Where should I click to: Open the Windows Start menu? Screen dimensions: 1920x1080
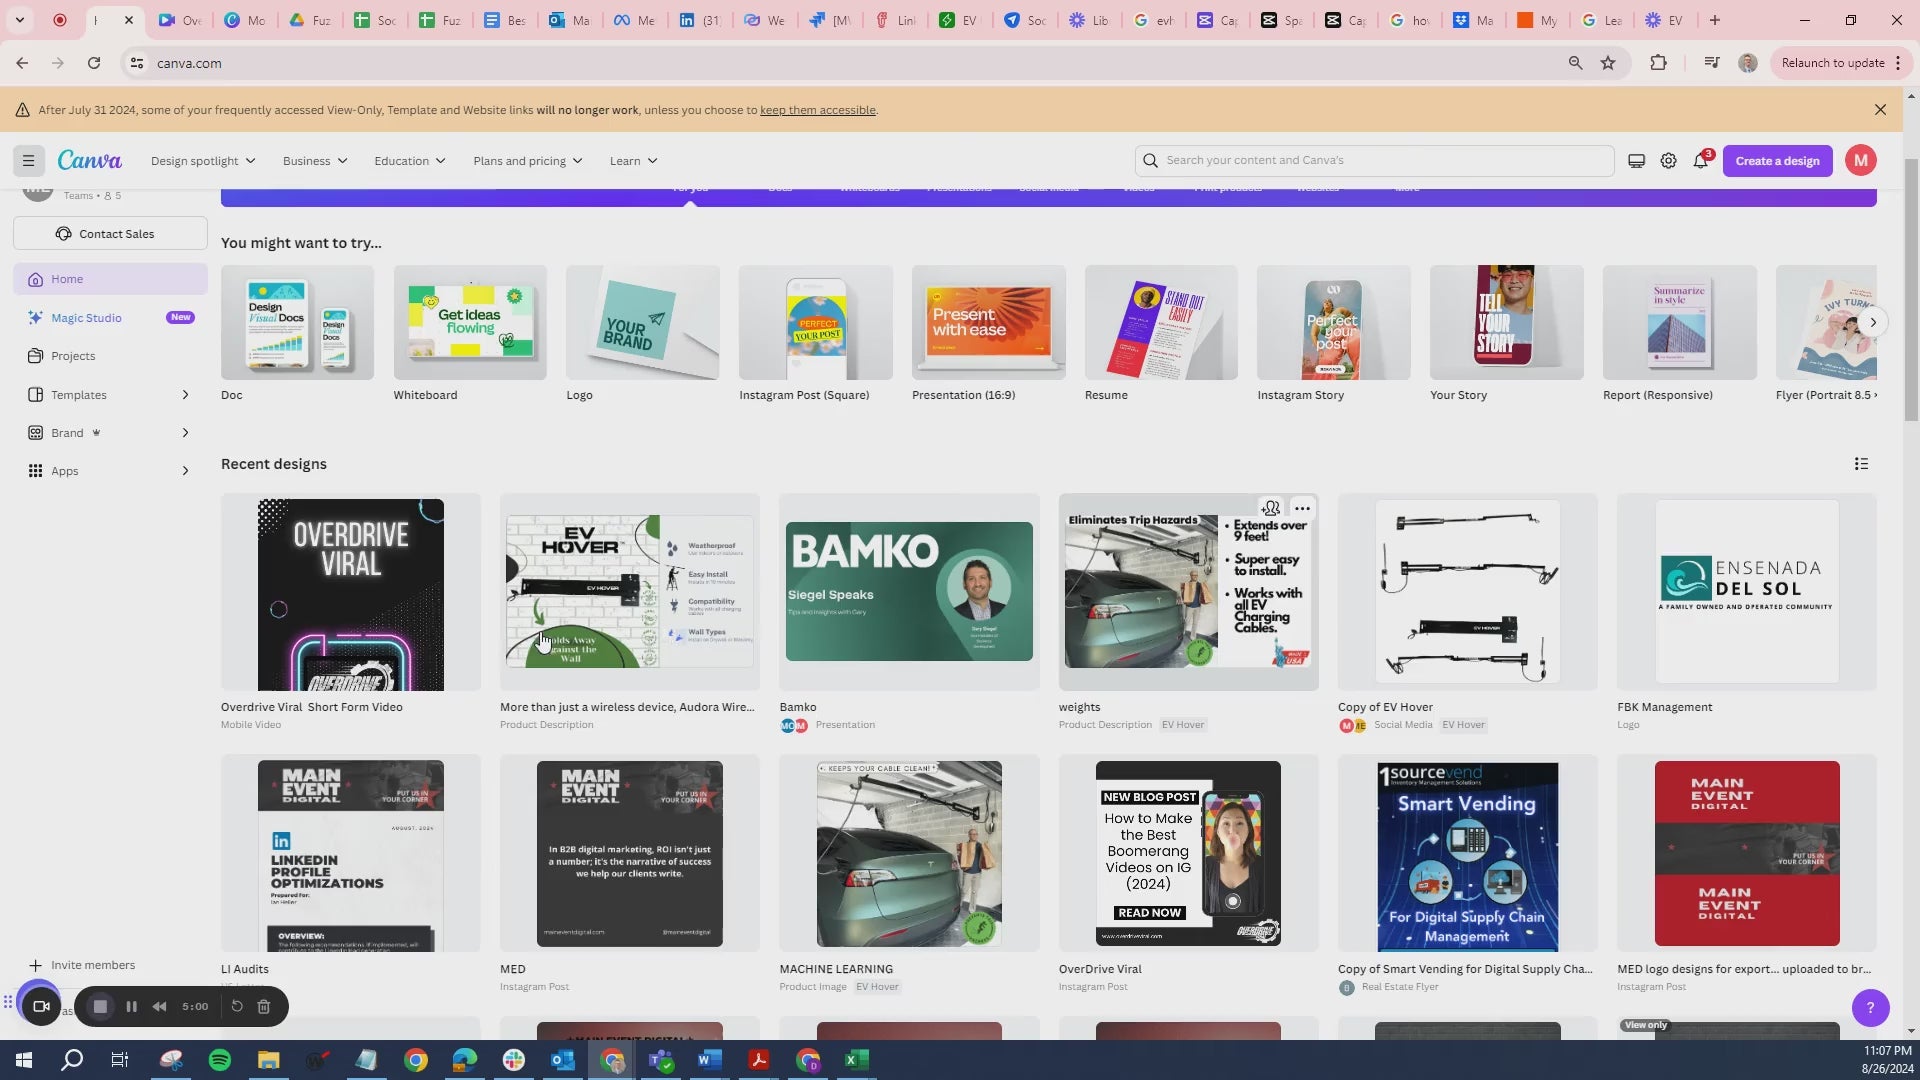[x=24, y=1060]
